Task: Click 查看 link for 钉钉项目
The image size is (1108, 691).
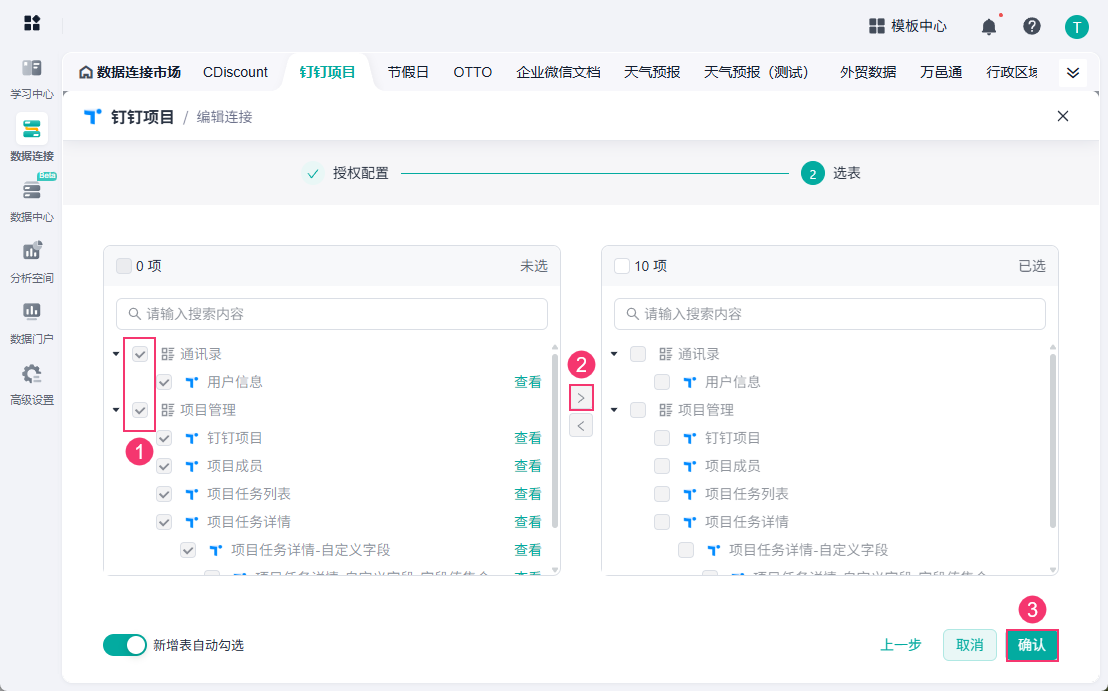Action: point(527,438)
